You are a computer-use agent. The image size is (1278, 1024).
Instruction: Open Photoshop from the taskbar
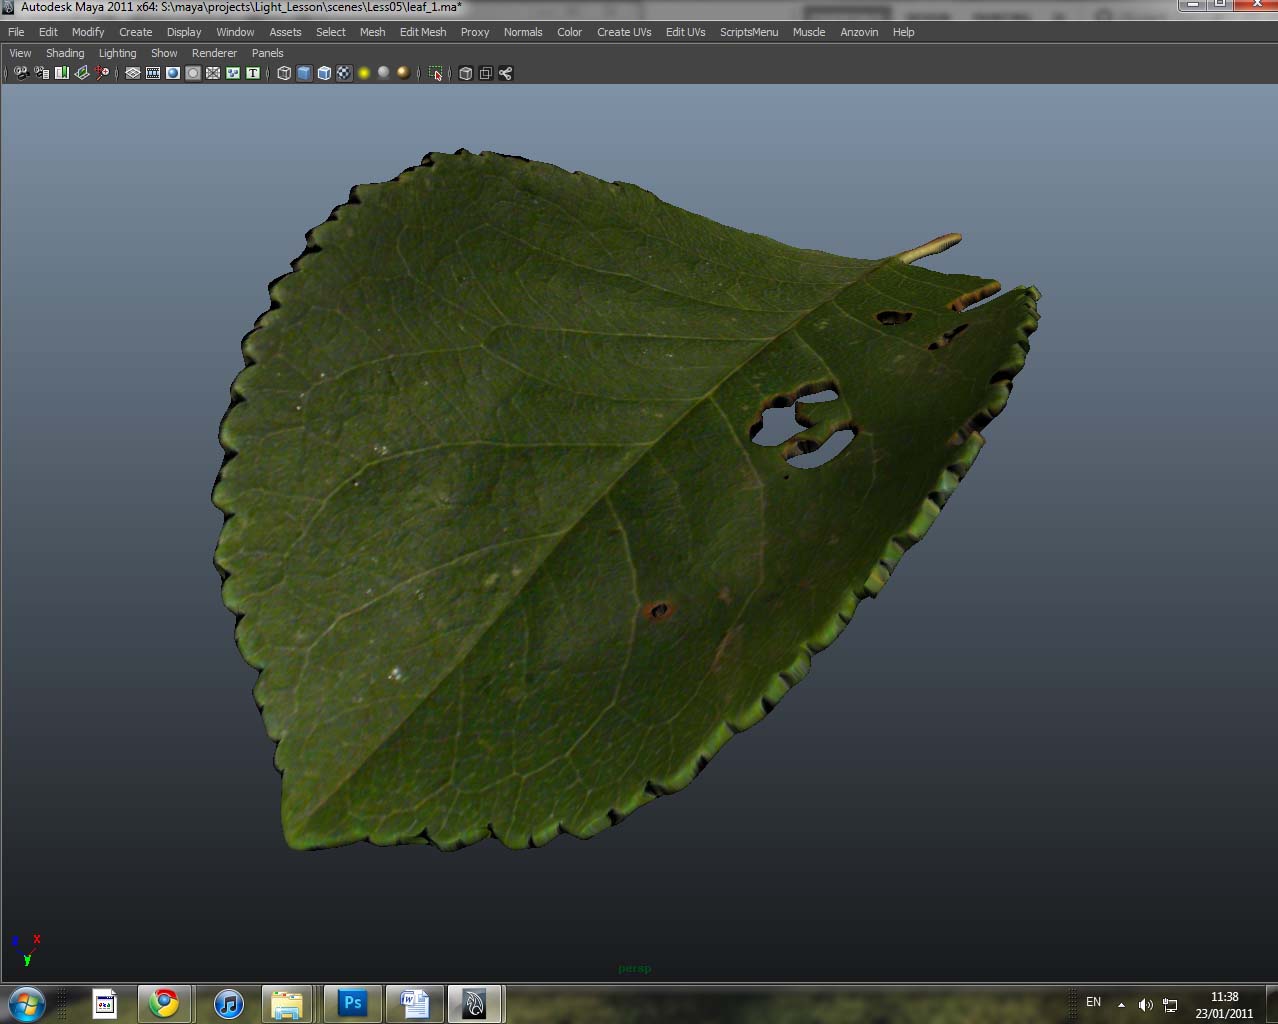coord(352,1003)
